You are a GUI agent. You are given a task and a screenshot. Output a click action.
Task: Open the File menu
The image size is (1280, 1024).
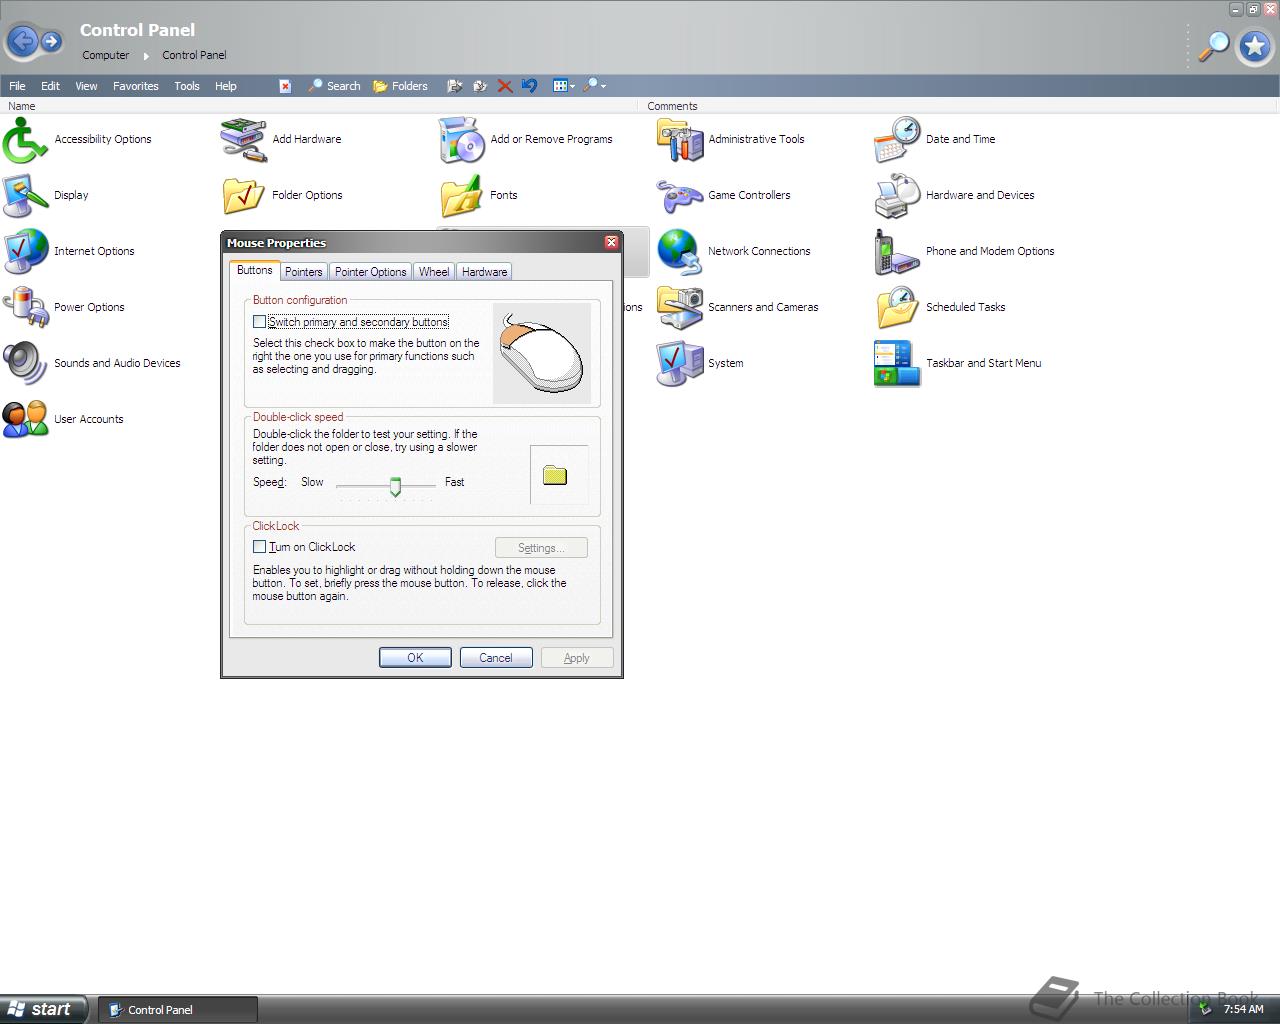[x=17, y=86]
